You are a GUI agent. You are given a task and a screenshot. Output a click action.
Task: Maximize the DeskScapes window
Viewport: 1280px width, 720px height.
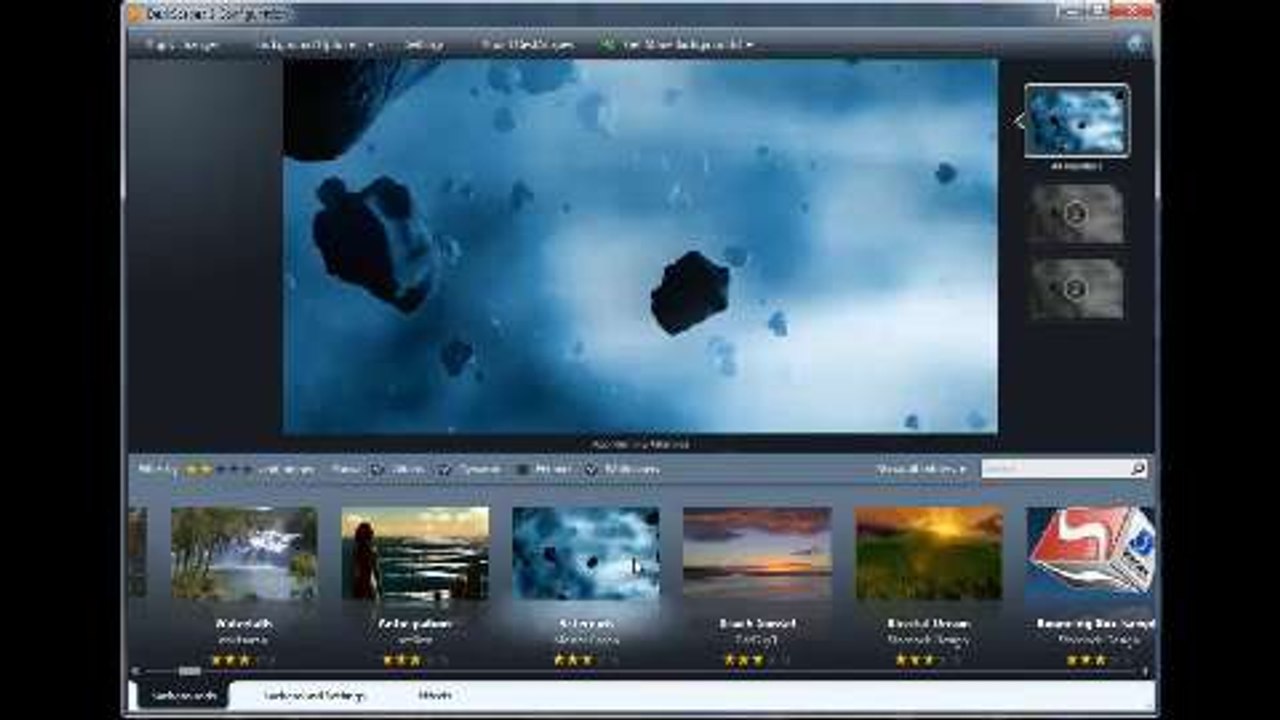(x=1096, y=10)
